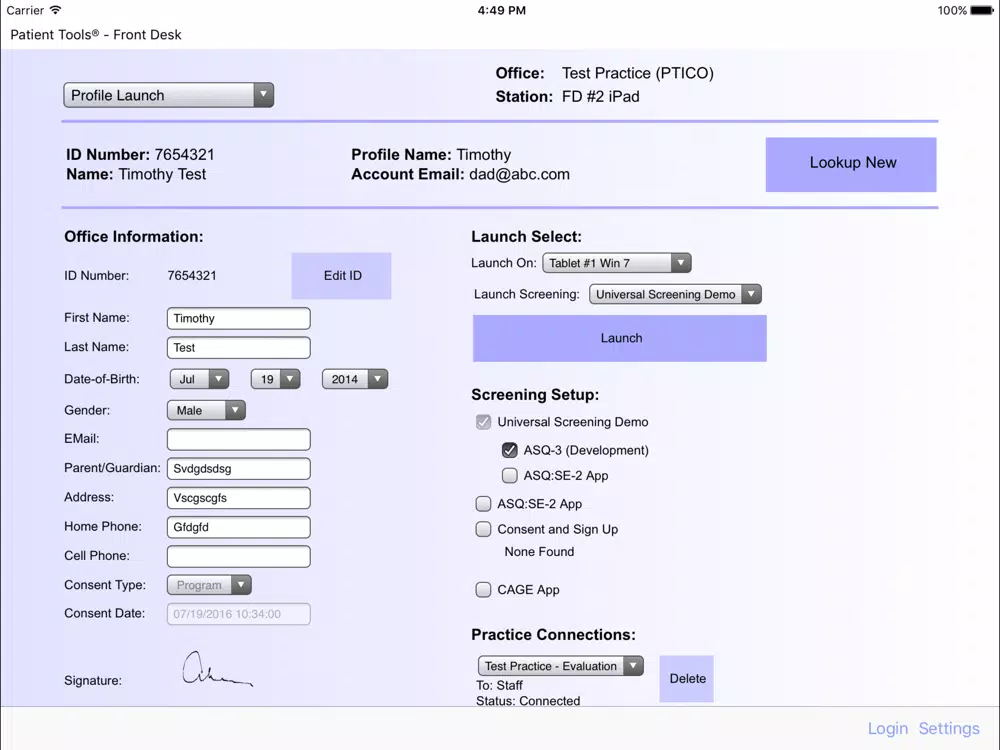Click the Account Email dad@abc.com text

pyautogui.click(x=460, y=174)
